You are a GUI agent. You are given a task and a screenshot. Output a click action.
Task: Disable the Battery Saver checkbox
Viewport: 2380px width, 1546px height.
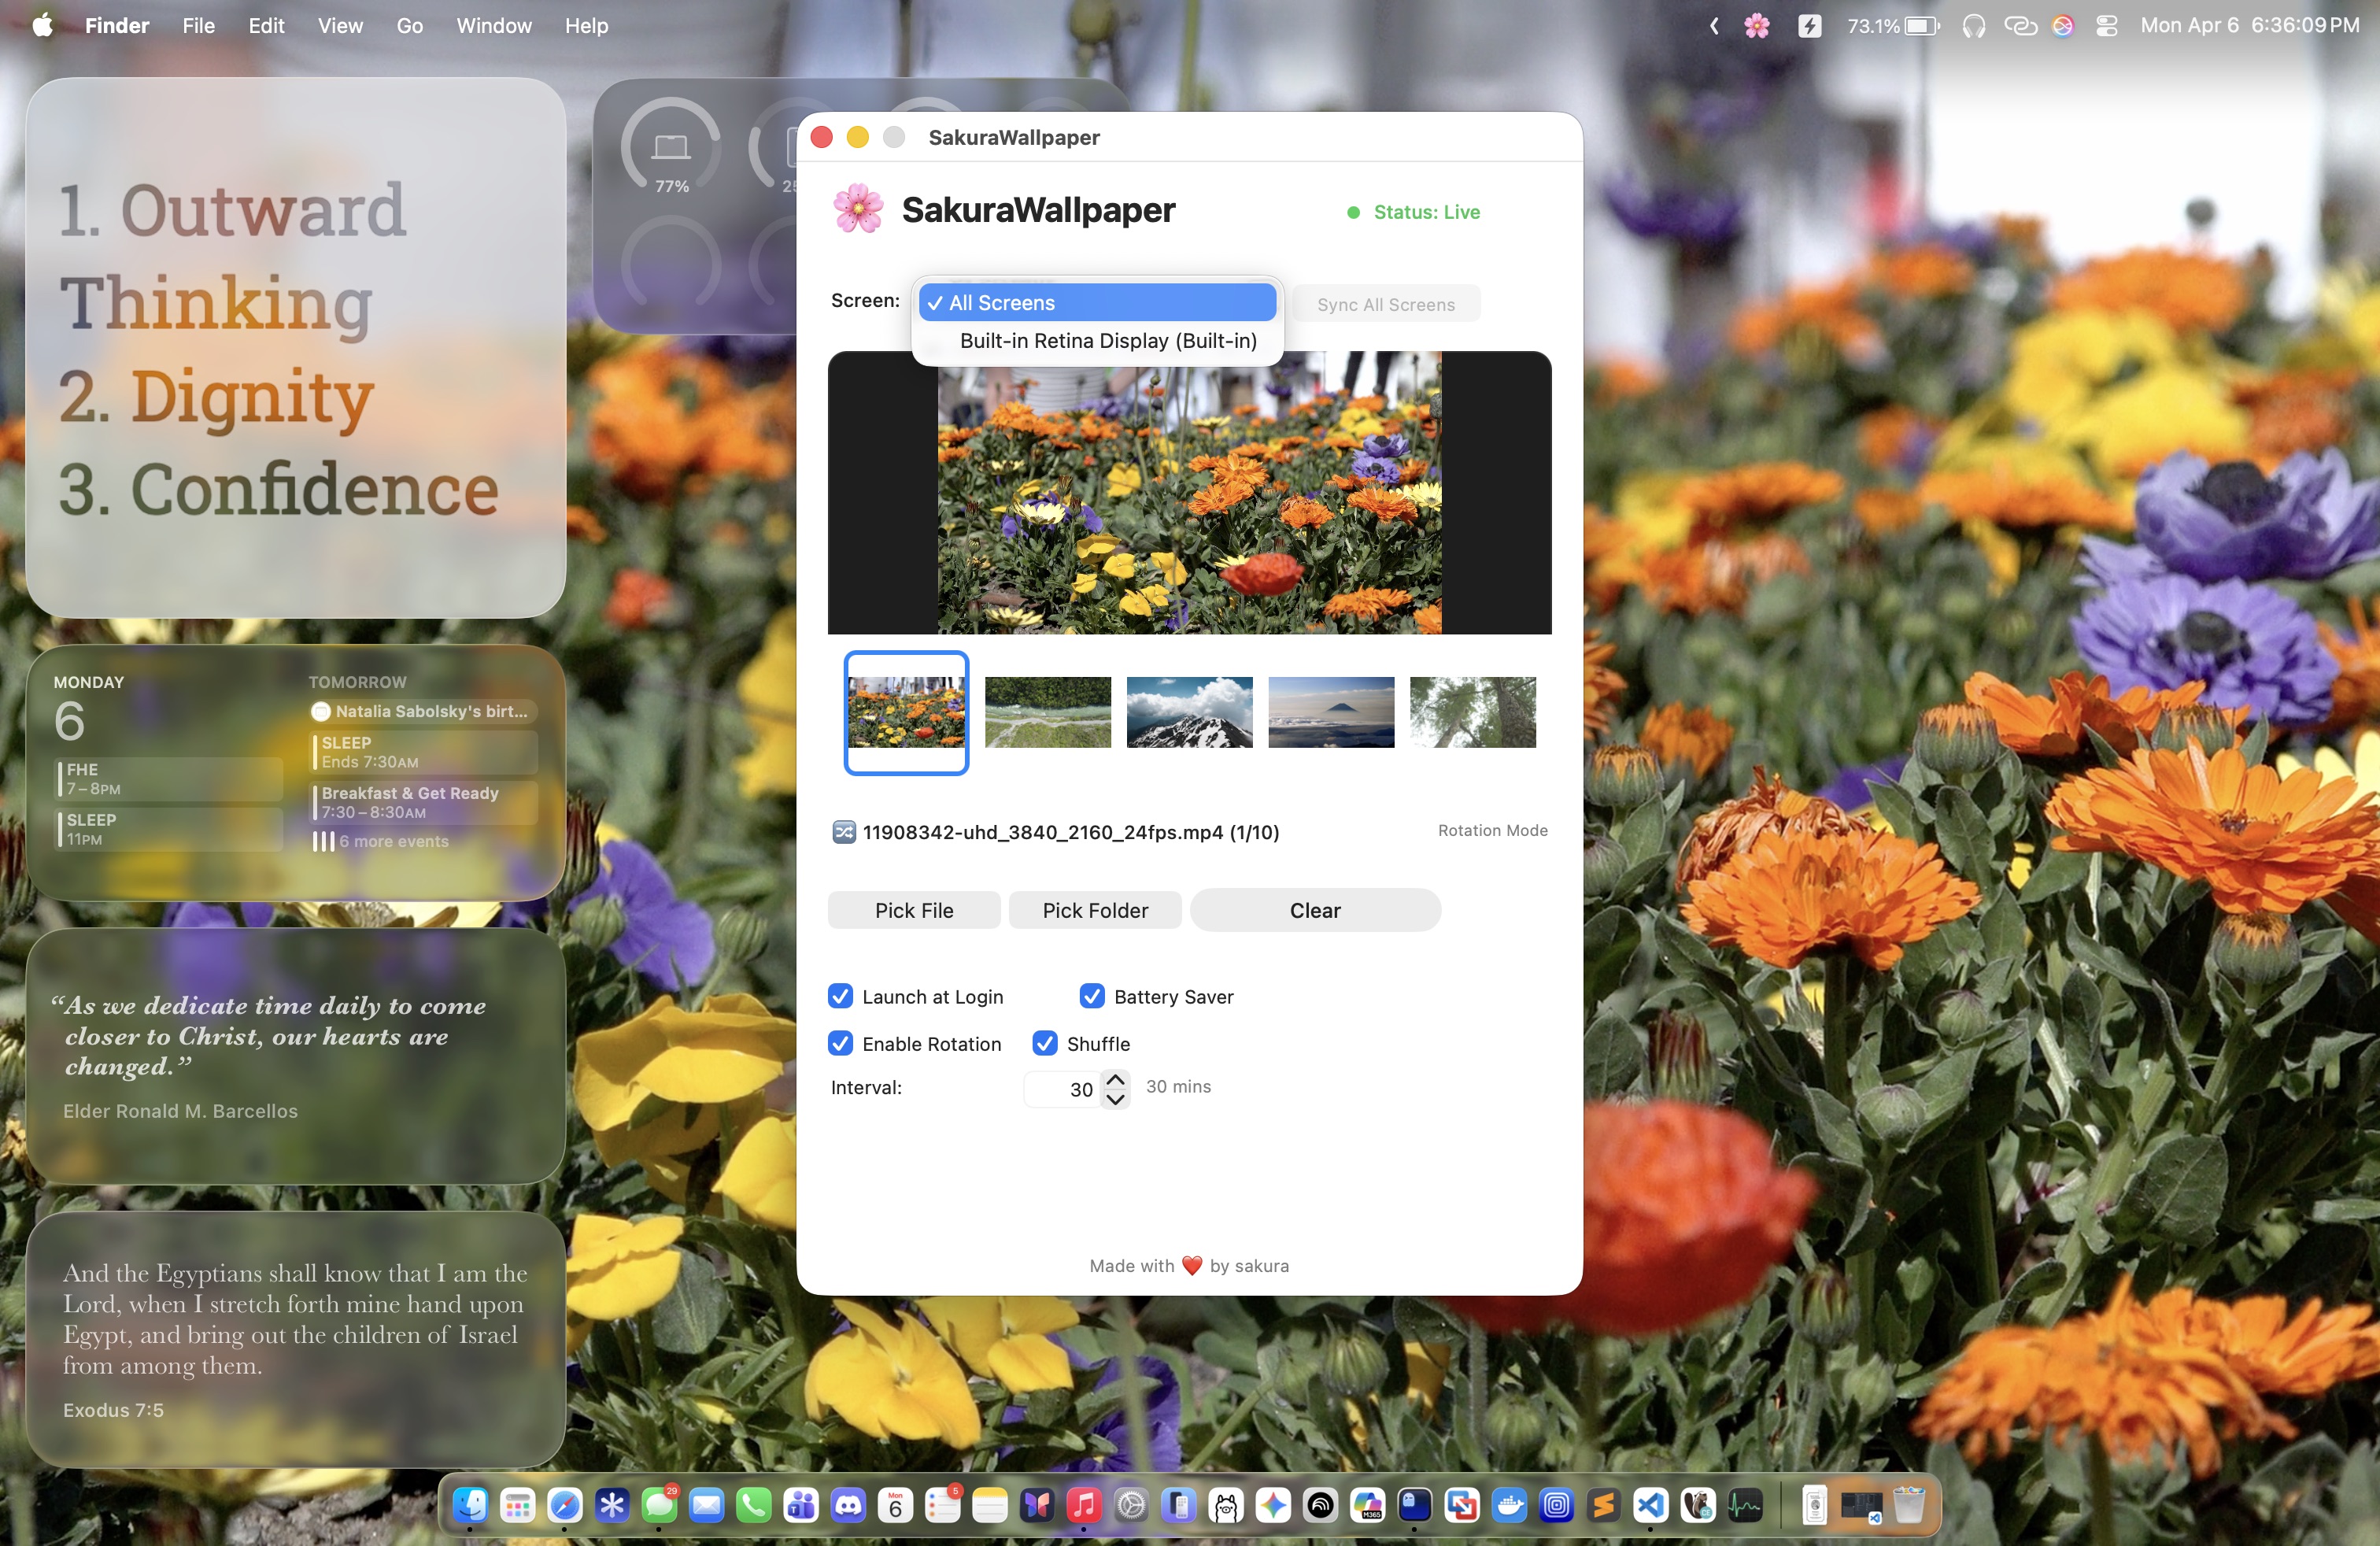click(x=1091, y=996)
